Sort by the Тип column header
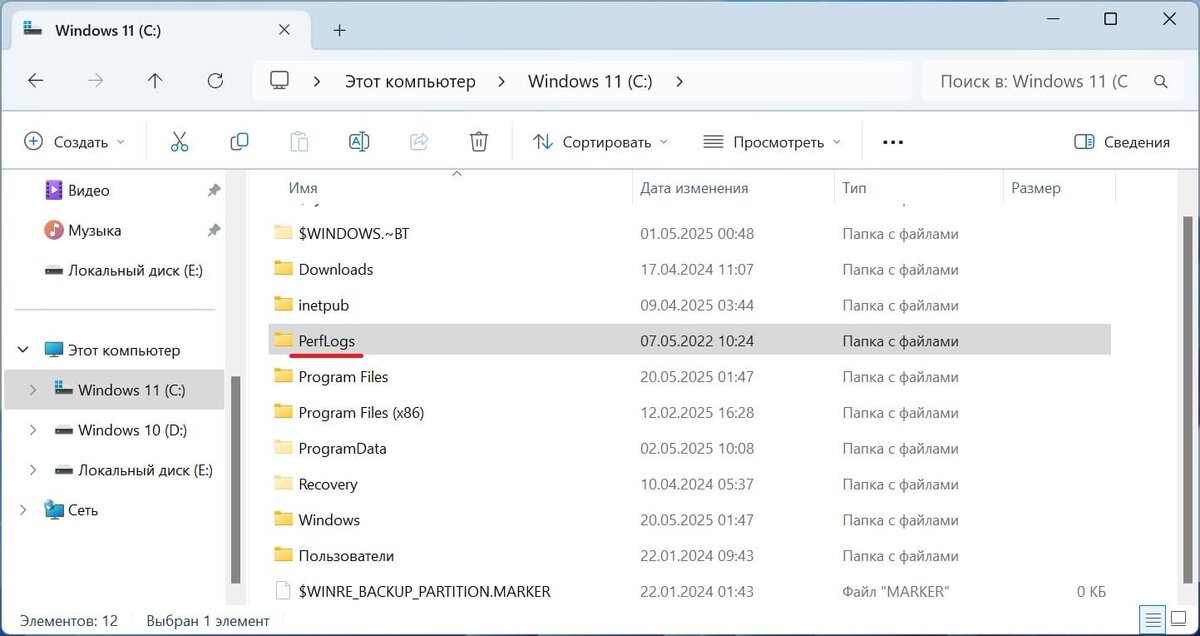This screenshot has width=1200, height=636. [854, 188]
